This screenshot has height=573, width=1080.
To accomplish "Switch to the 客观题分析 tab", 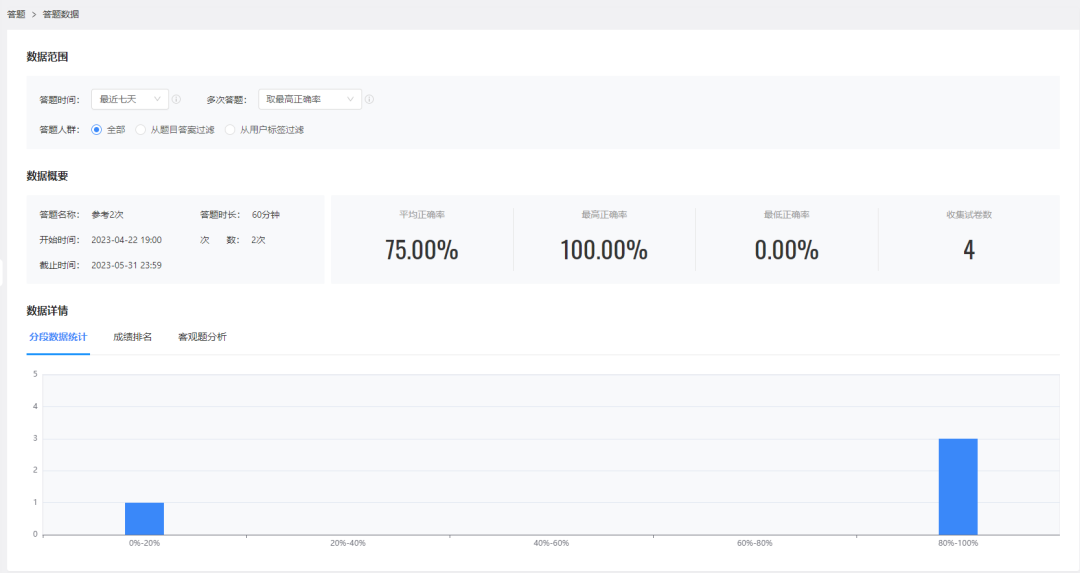I will [x=202, y=337].
